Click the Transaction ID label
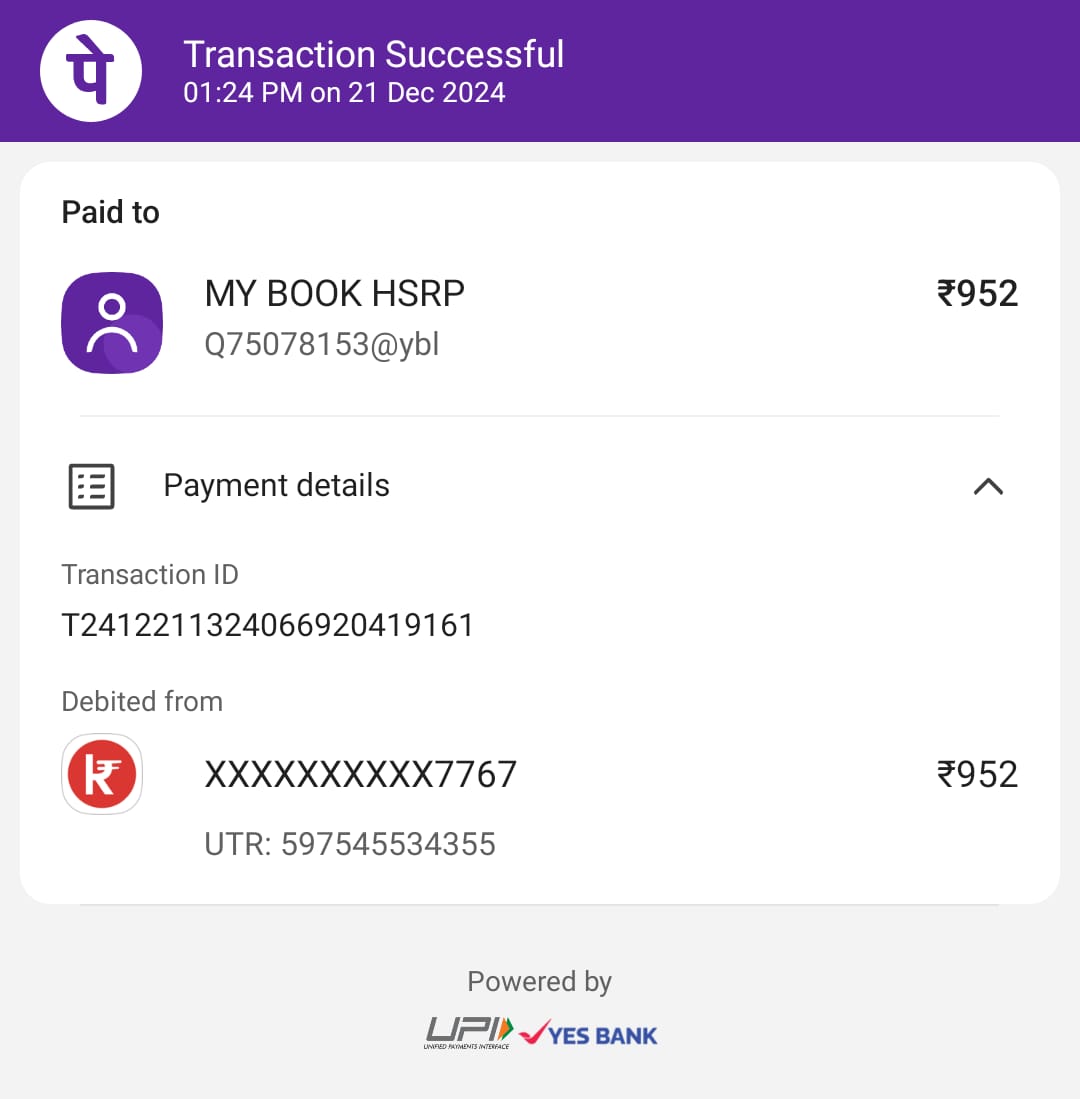The image size is (1080, 1099). click(x=150, y=575)
